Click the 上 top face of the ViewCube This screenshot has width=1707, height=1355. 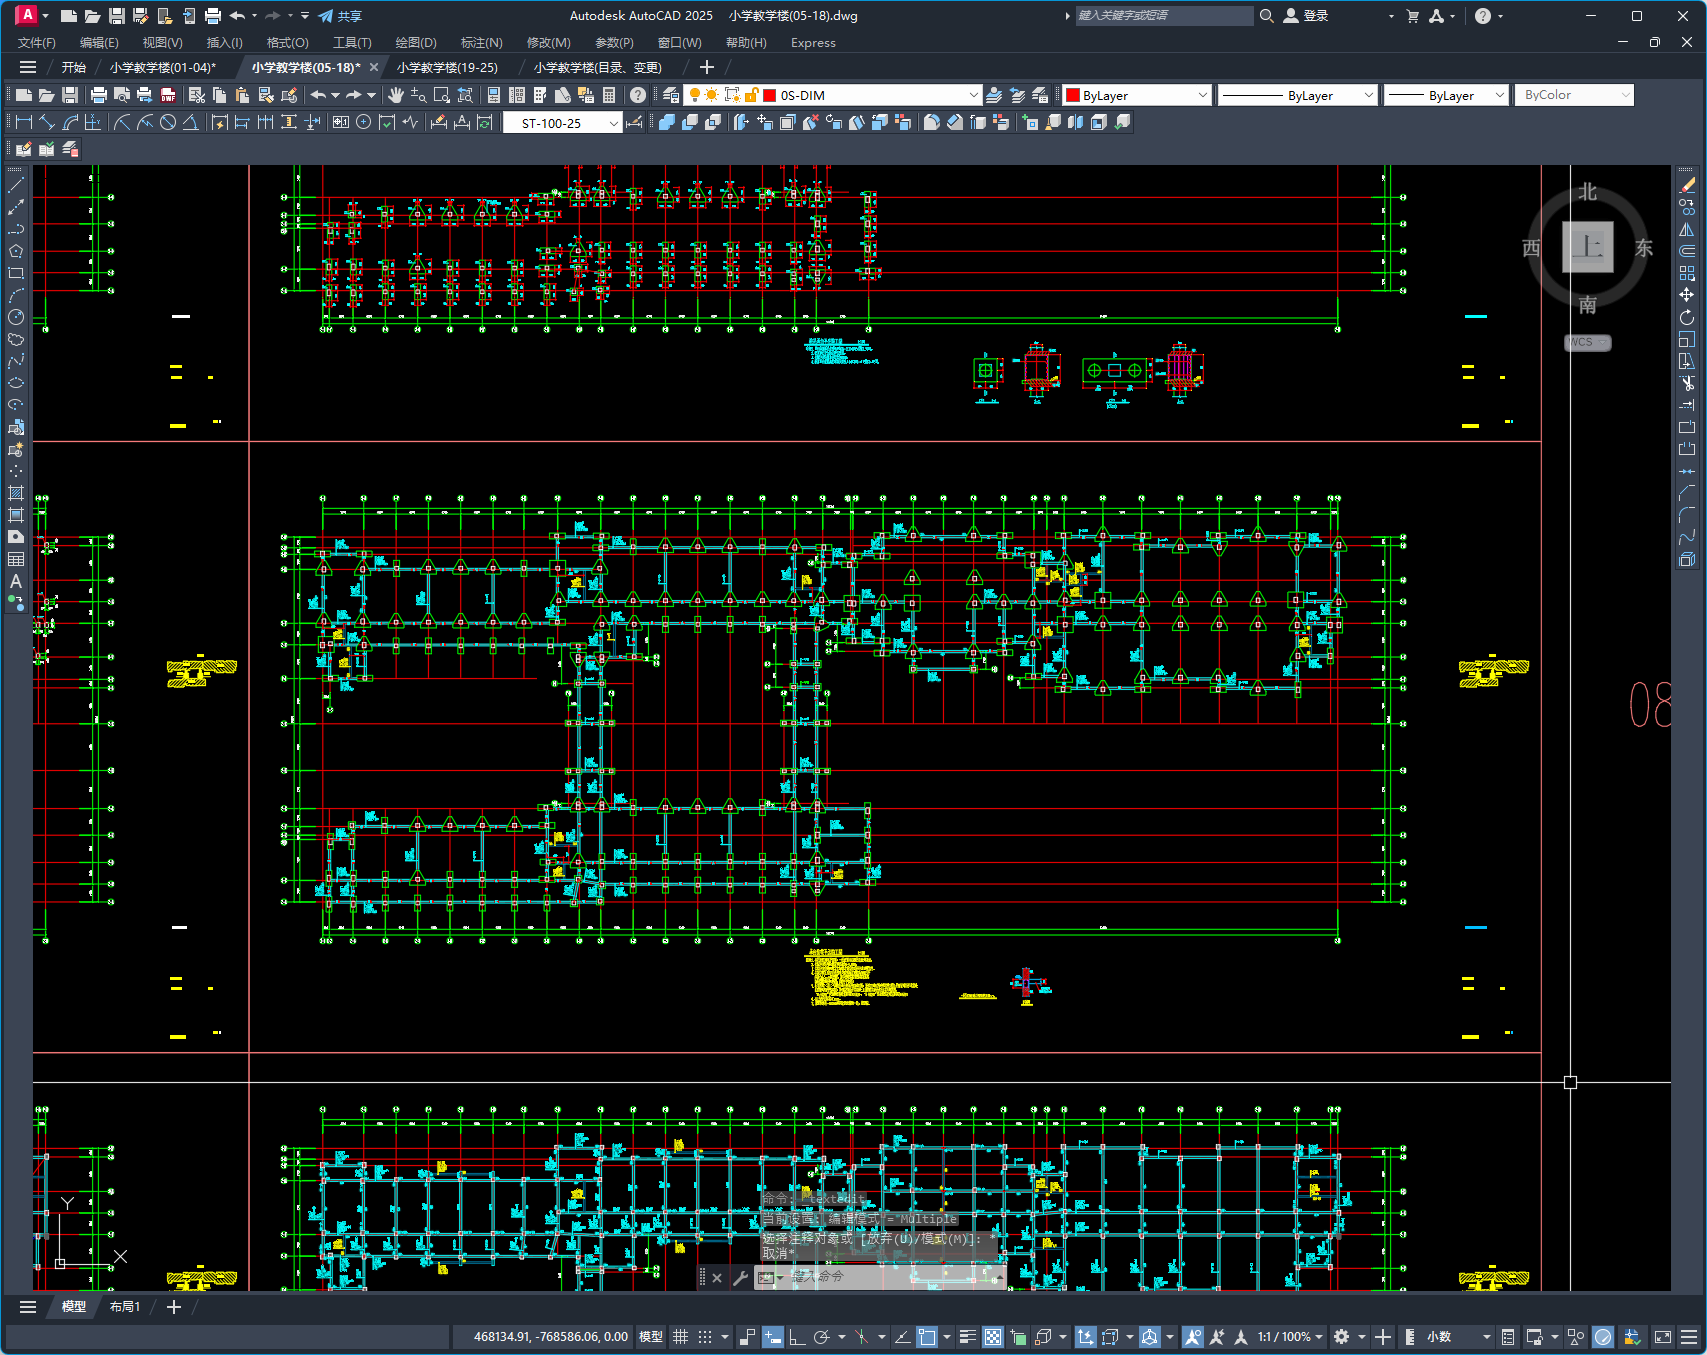[x=1588, y=247]
